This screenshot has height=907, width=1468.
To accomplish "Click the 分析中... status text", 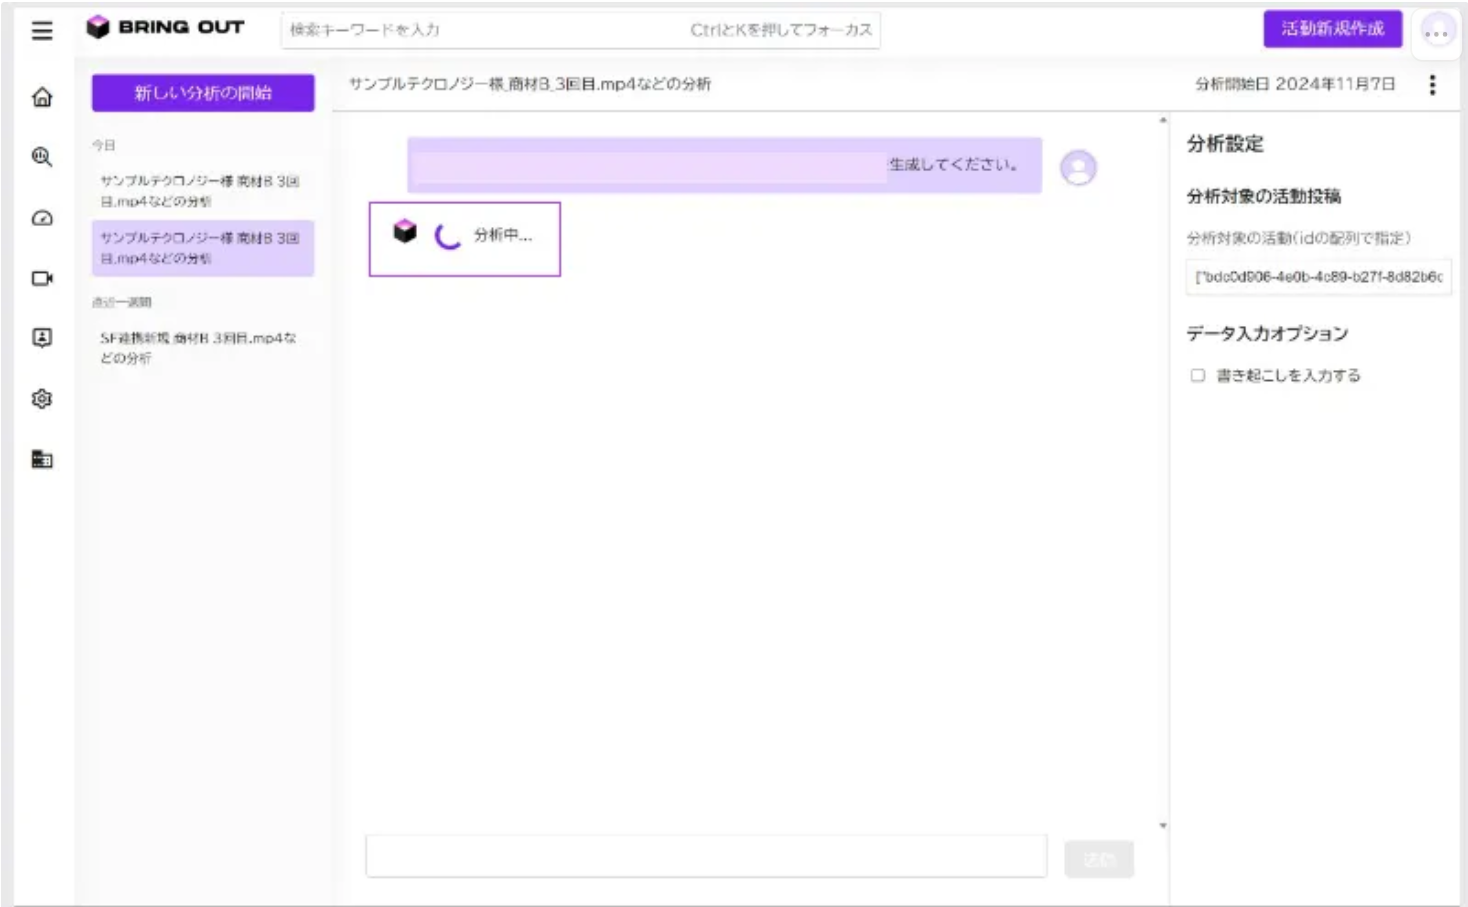I will point(503,235).
